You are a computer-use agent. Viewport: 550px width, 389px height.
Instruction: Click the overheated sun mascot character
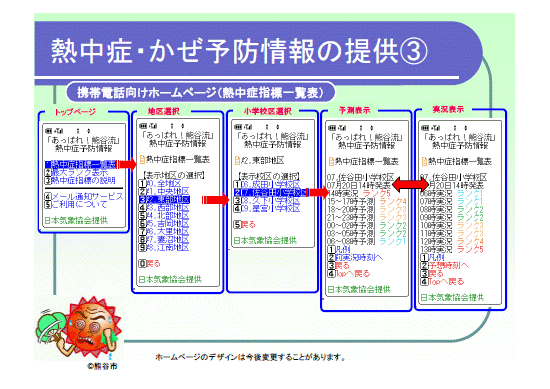click(x=80, y=328)
